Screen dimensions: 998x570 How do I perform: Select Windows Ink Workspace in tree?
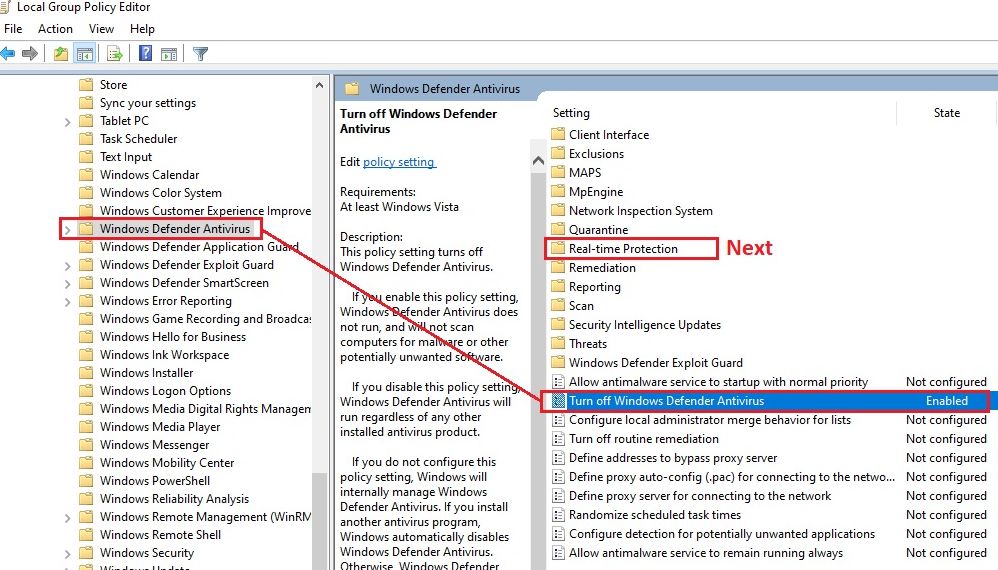pos(164,355)
